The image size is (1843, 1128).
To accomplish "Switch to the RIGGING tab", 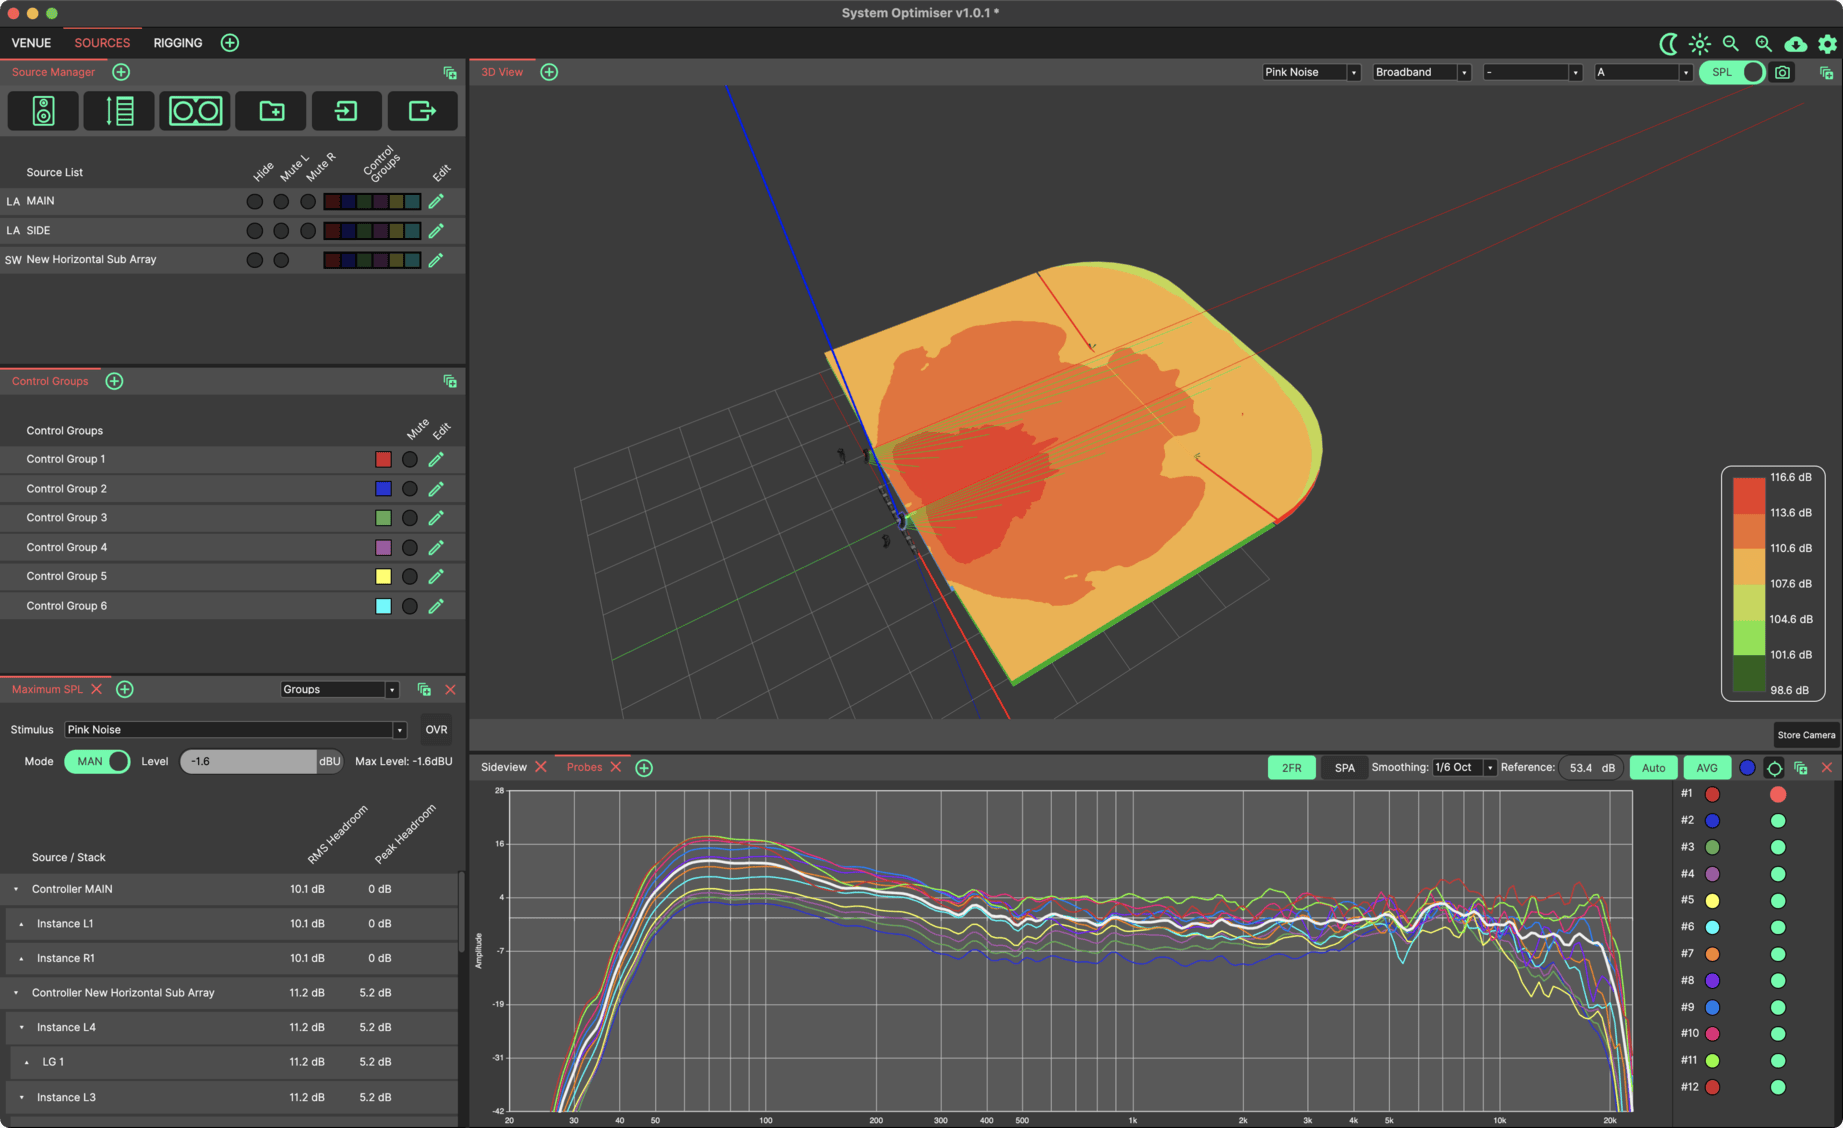I will coord(177,42).
